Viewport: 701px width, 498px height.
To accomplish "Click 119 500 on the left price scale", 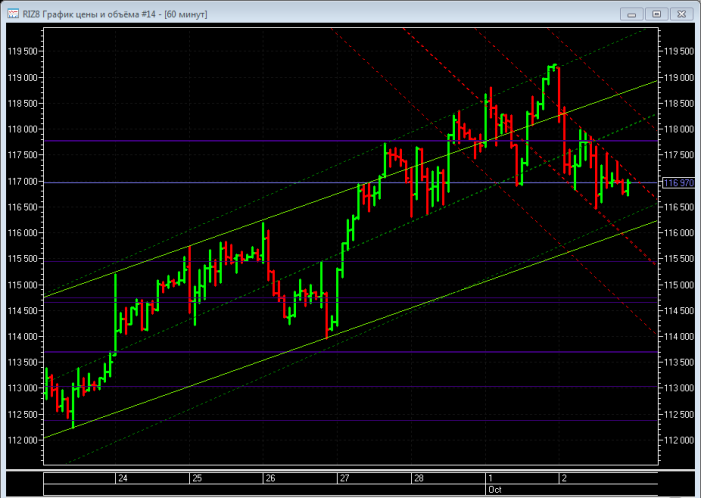I will click(23, 51).
